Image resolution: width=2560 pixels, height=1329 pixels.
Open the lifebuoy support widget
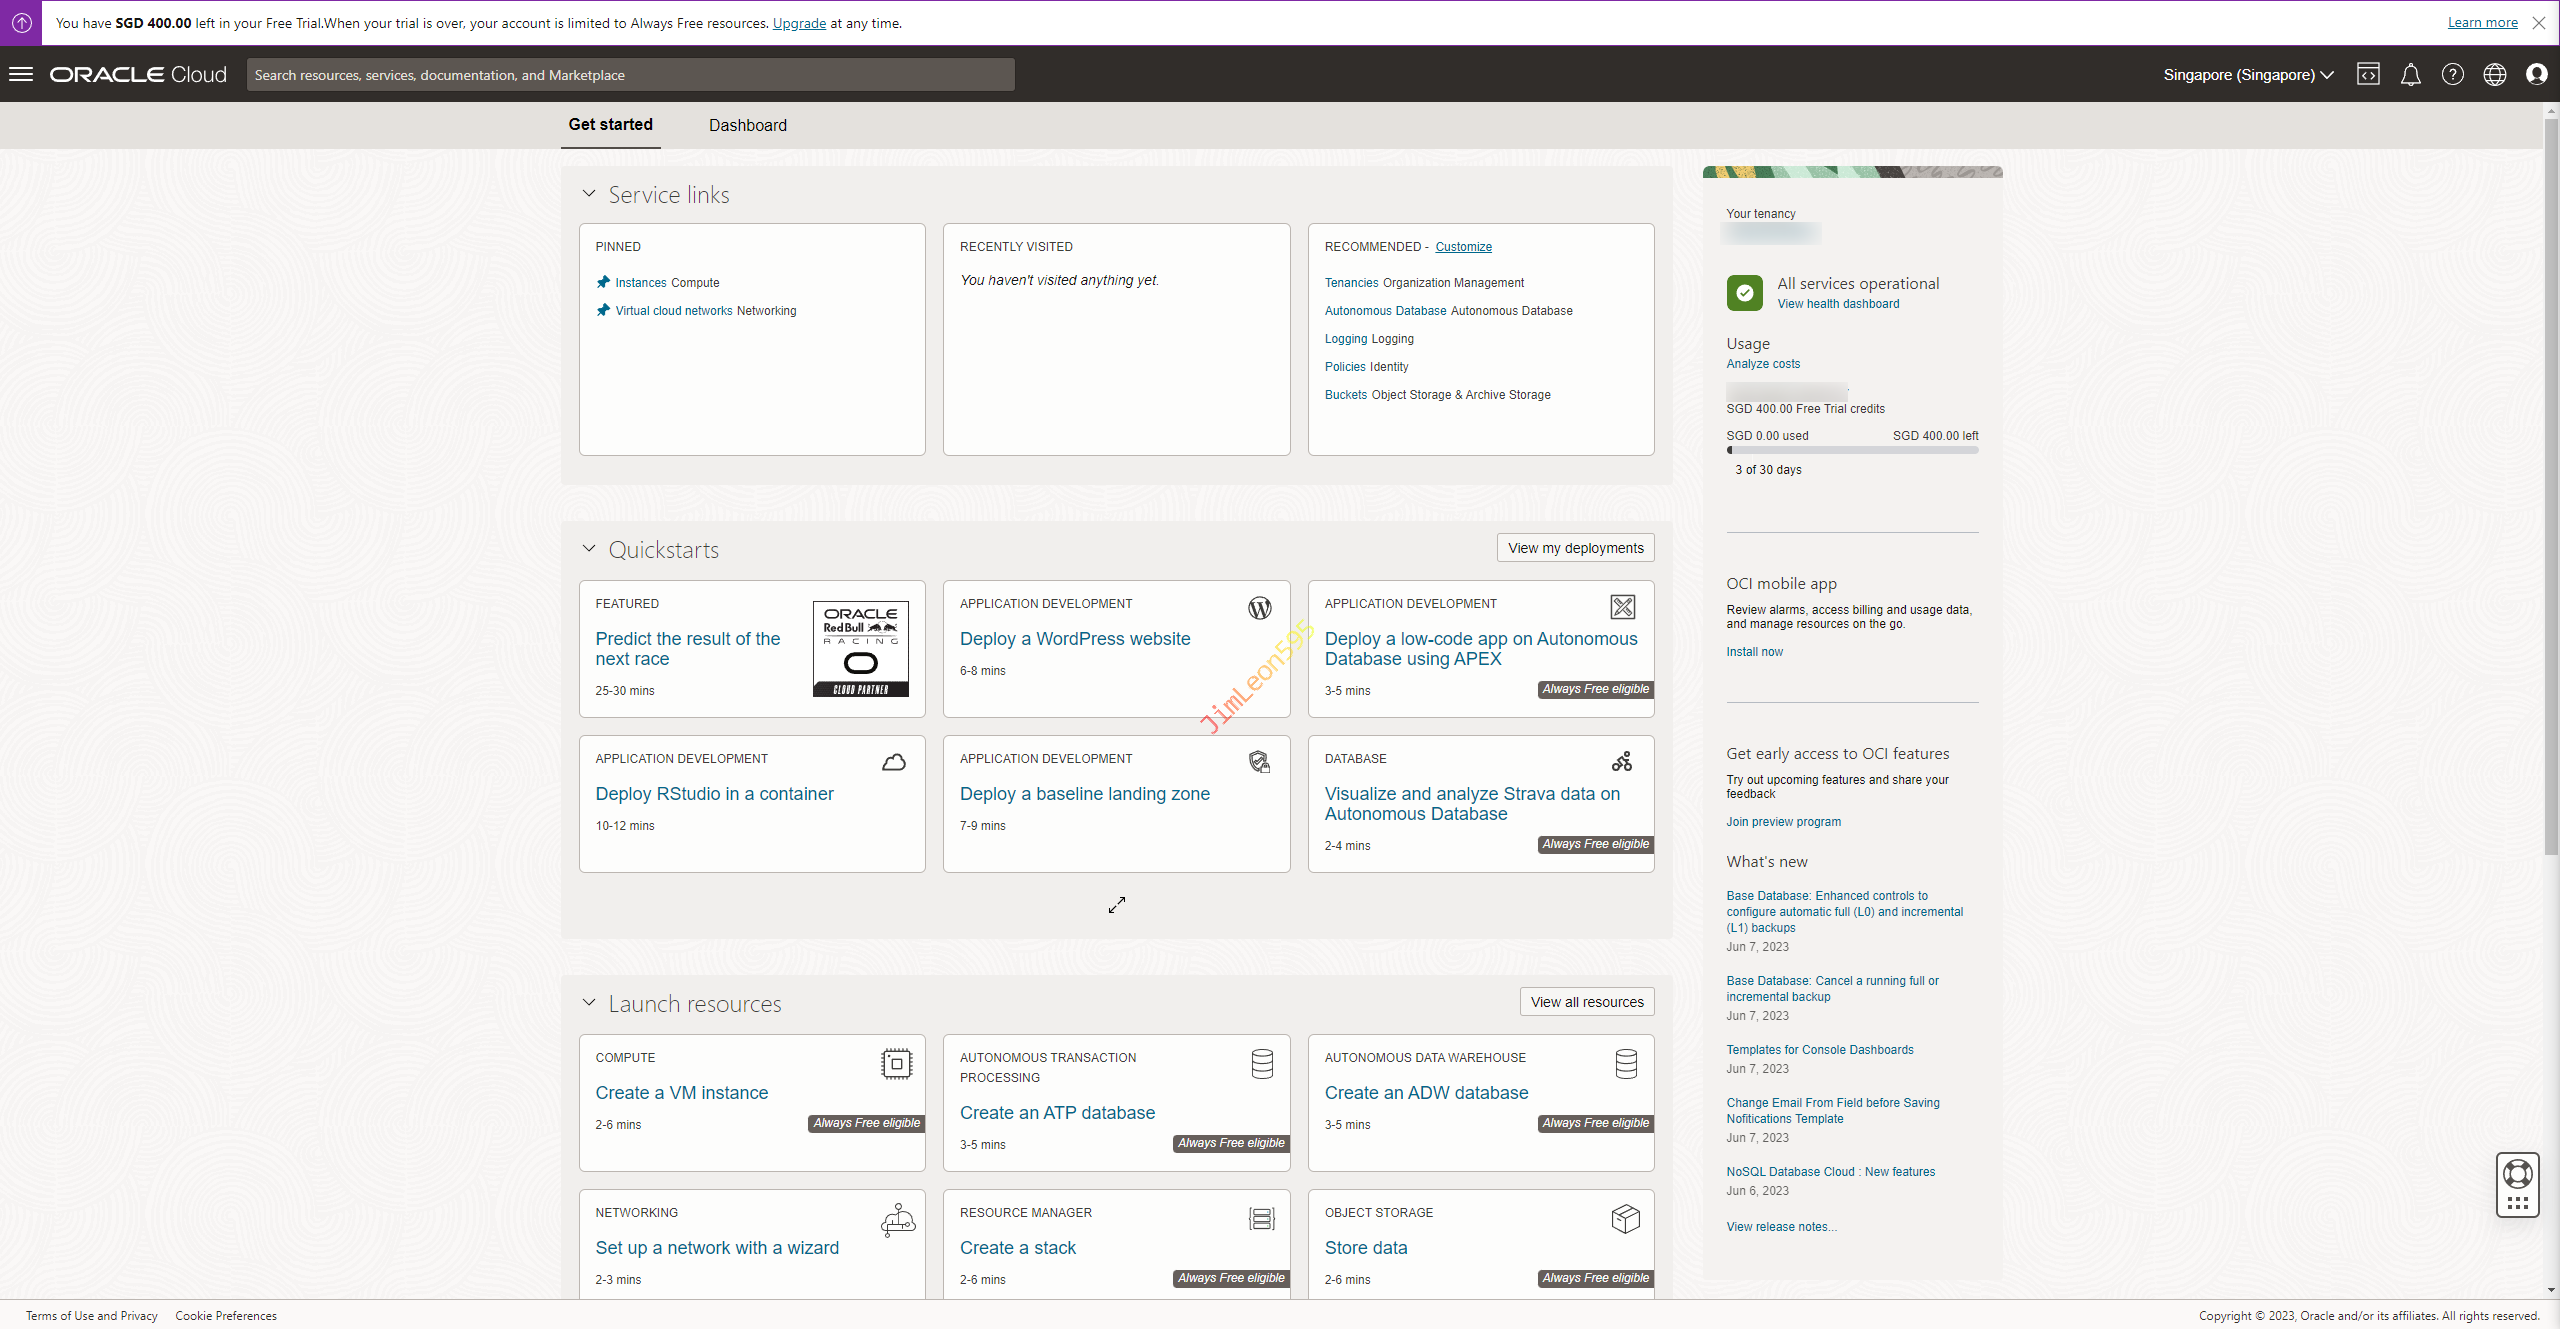2517,1174
